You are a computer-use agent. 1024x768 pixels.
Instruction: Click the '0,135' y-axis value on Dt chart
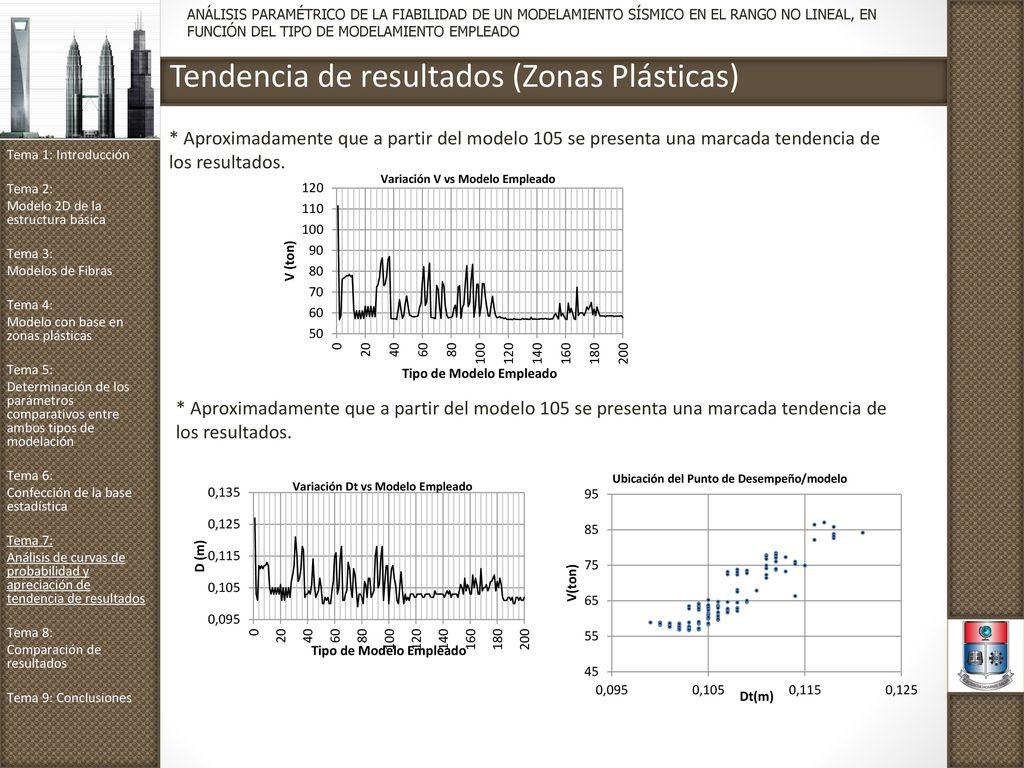224,493
